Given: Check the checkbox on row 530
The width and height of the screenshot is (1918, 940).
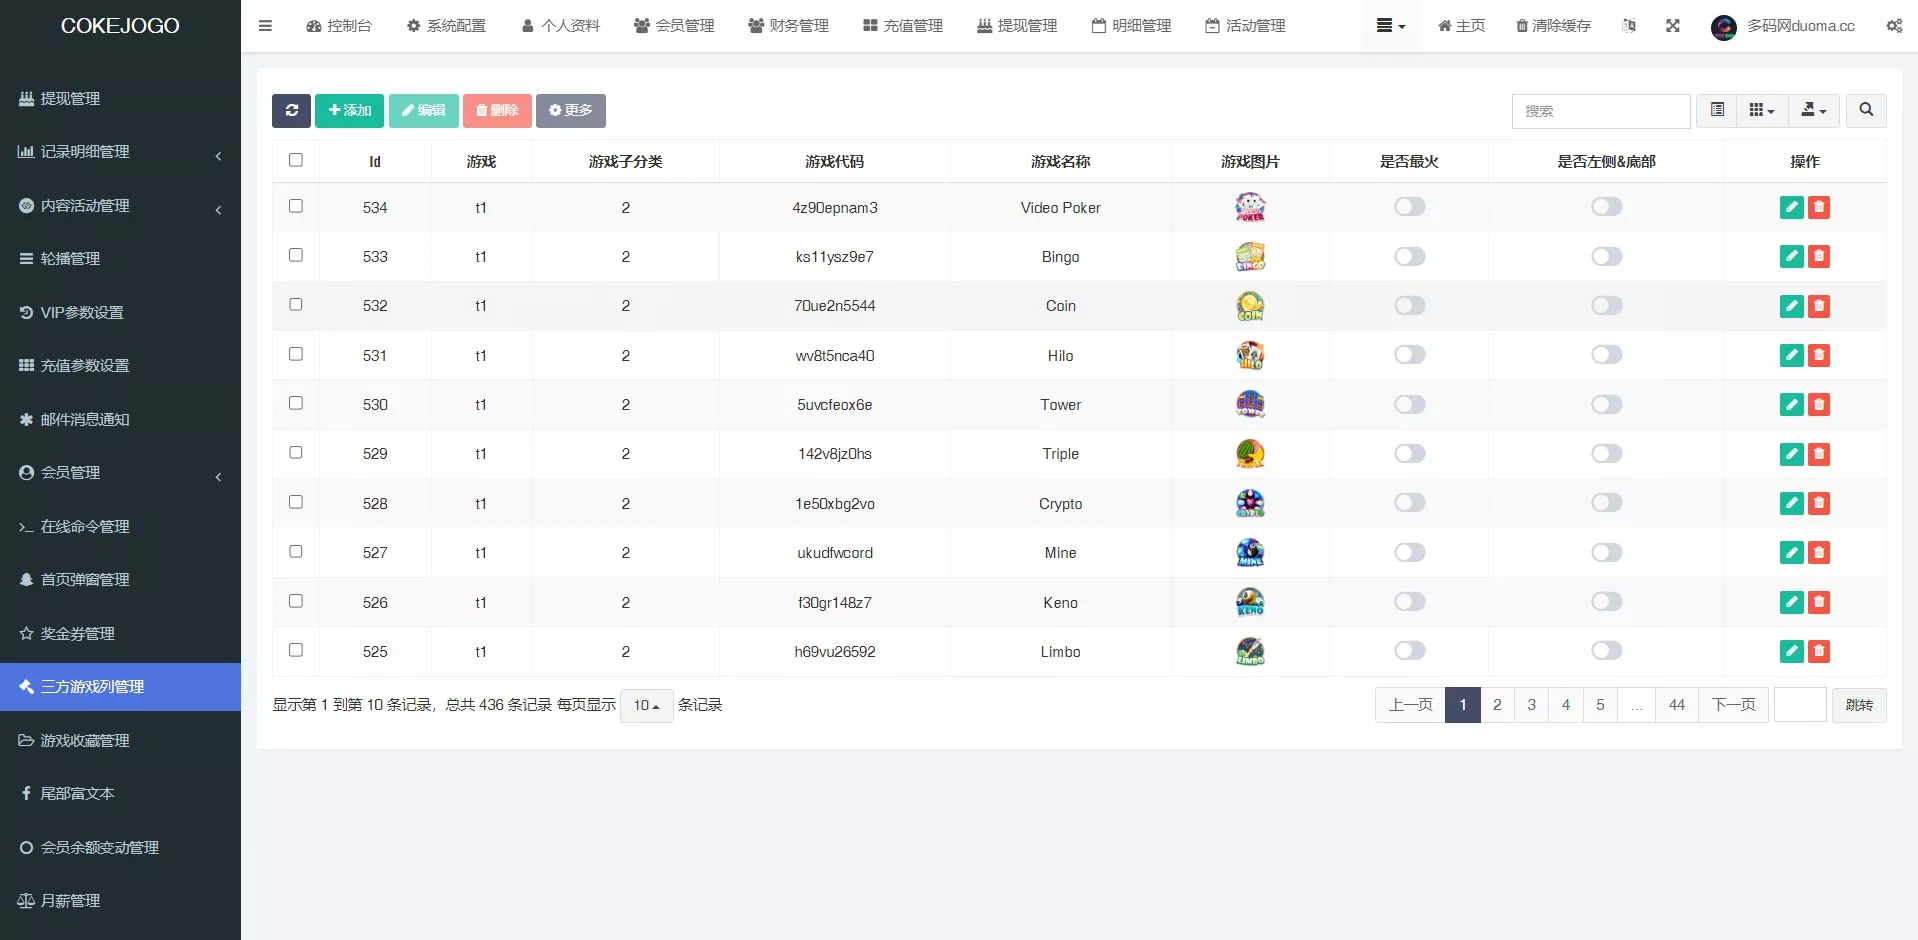Looking at the screenshot, I should 295,403.
